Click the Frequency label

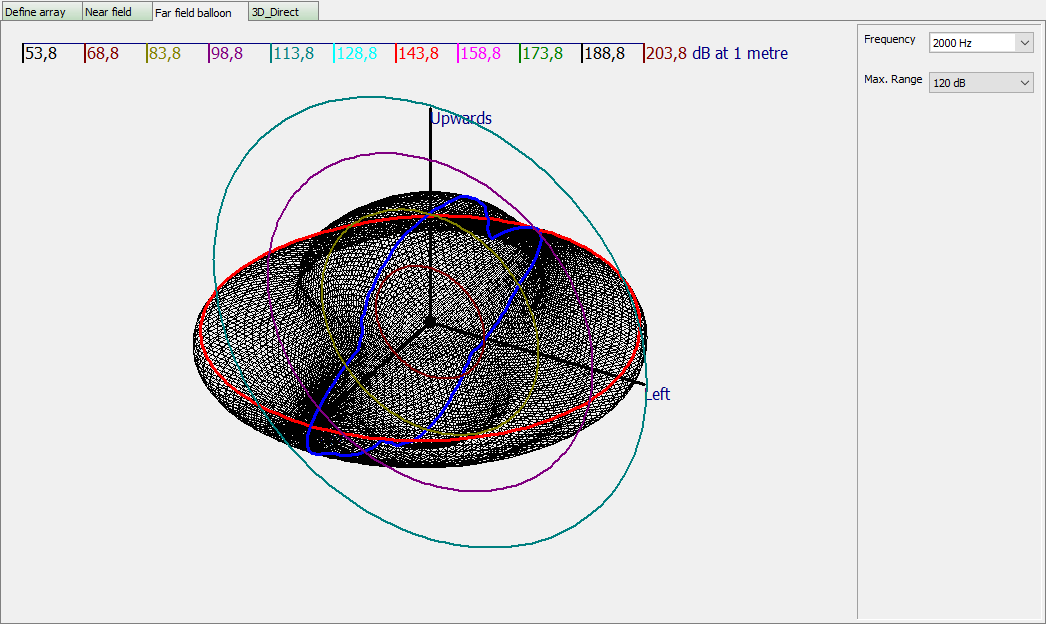889,39
